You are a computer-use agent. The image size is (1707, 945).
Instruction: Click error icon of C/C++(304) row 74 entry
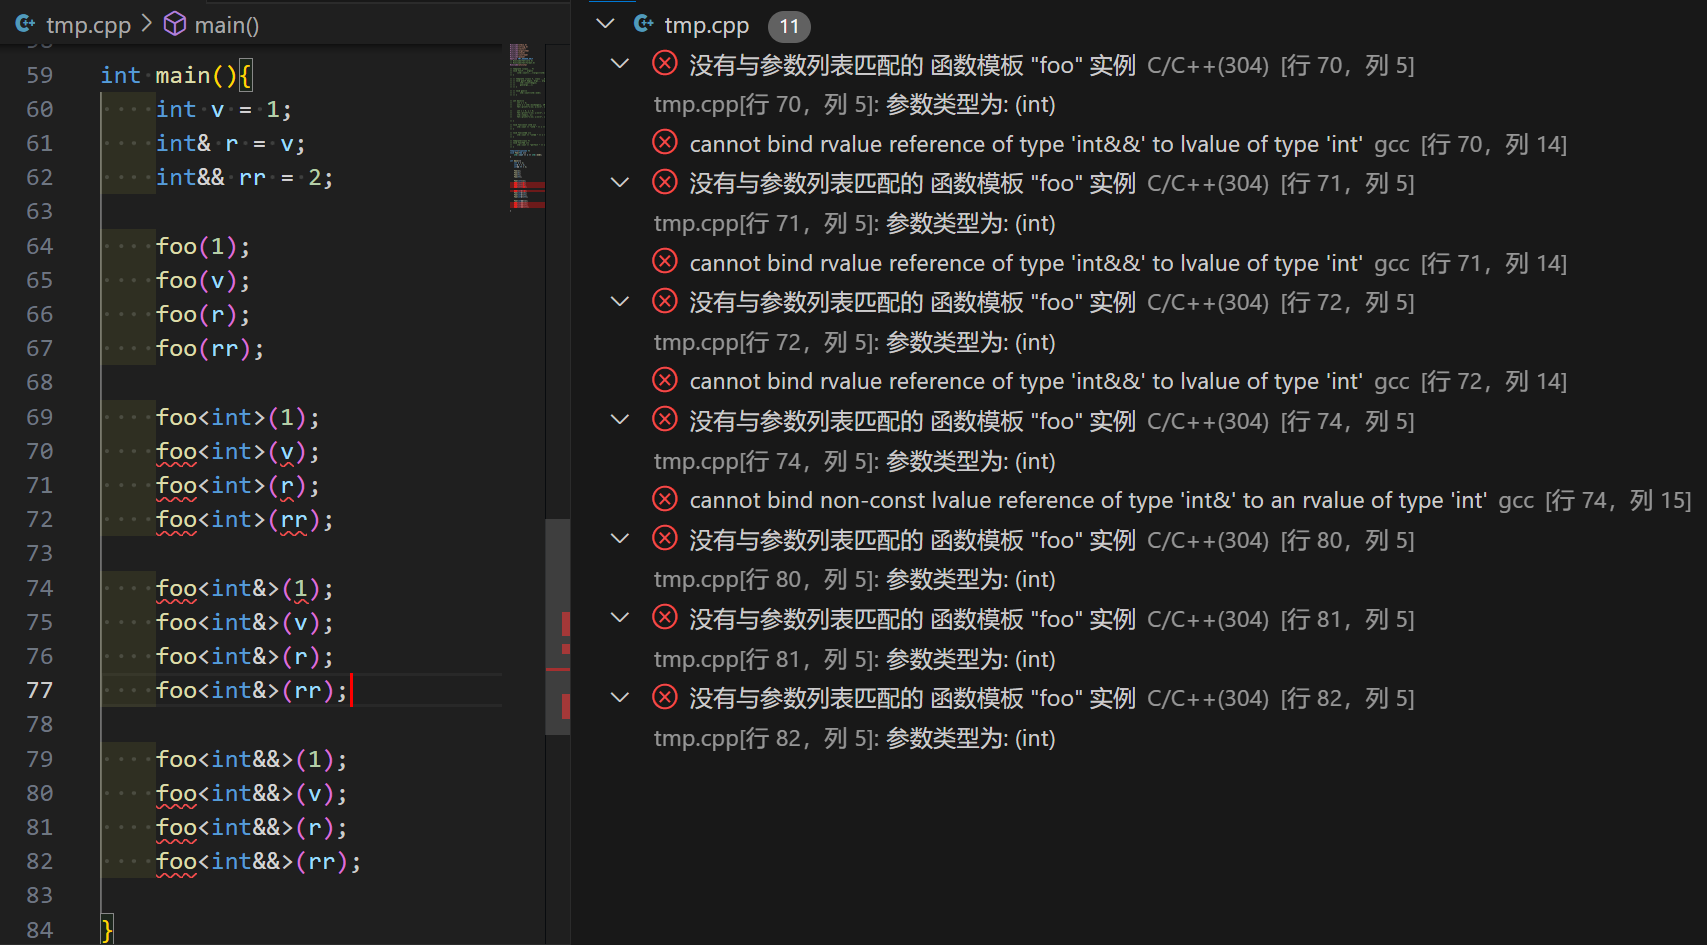coord(665,420)
